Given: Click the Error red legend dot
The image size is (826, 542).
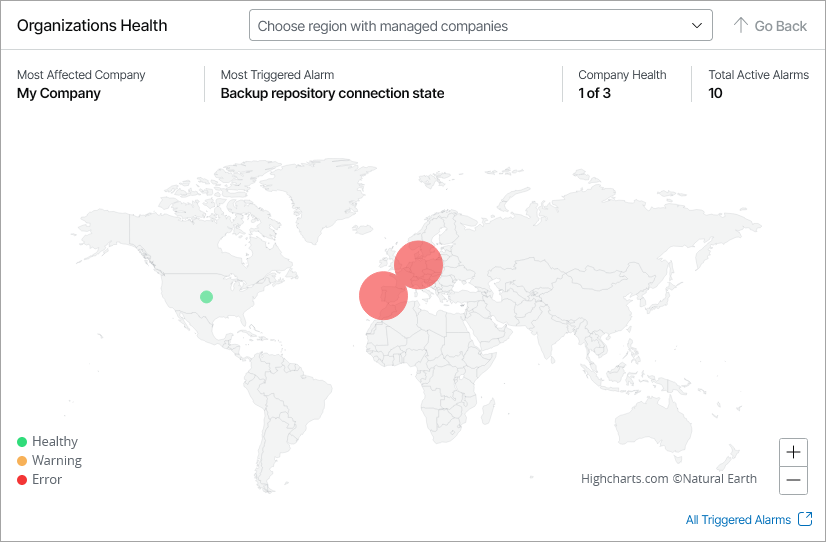Looking at the screenshot, I should 22,480.
